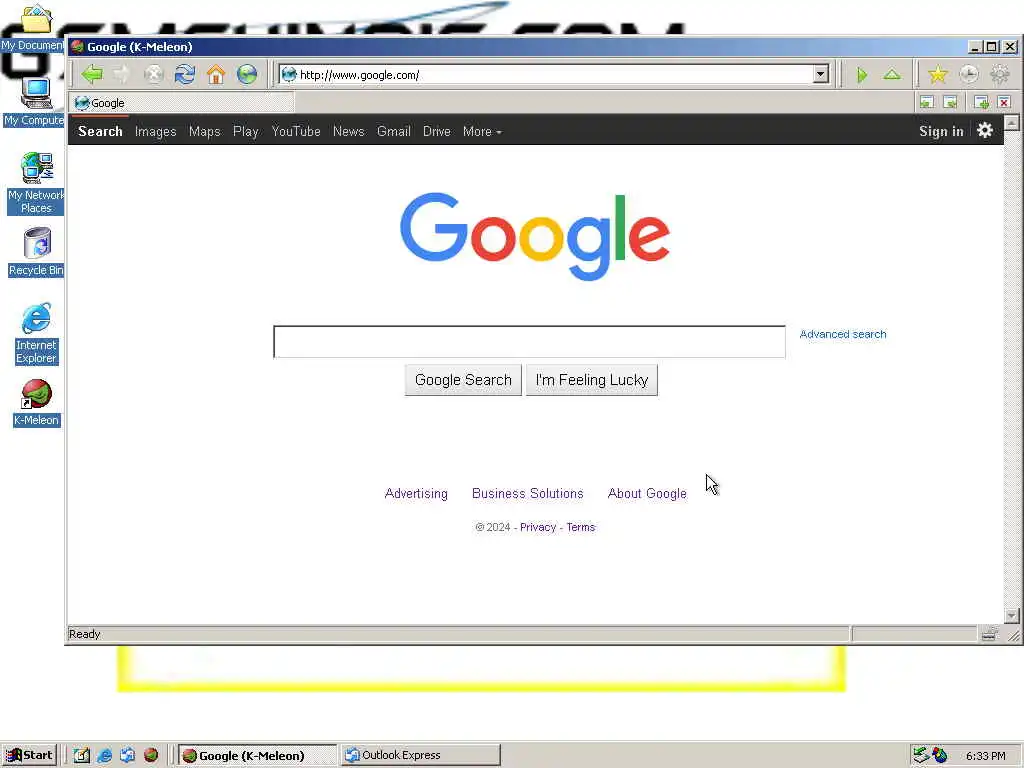Click the I'm Feeling Lucky button

(x=592, y=380)
